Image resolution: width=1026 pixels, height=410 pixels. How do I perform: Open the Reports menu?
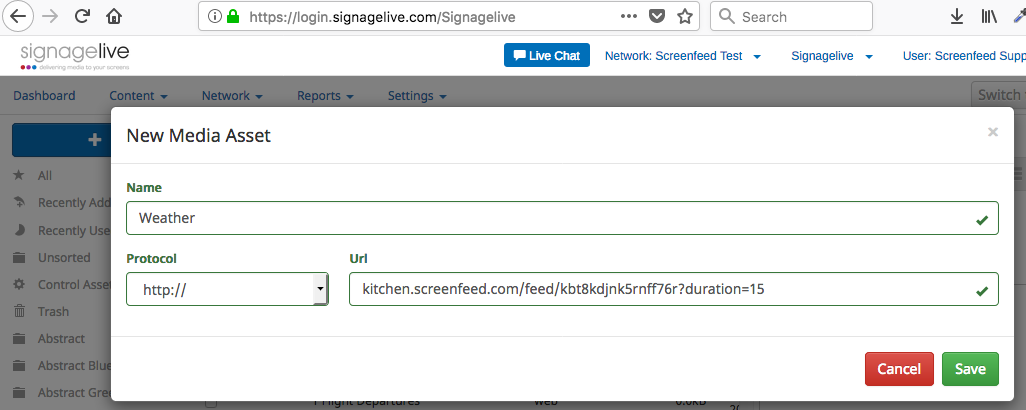coord(325,96)
